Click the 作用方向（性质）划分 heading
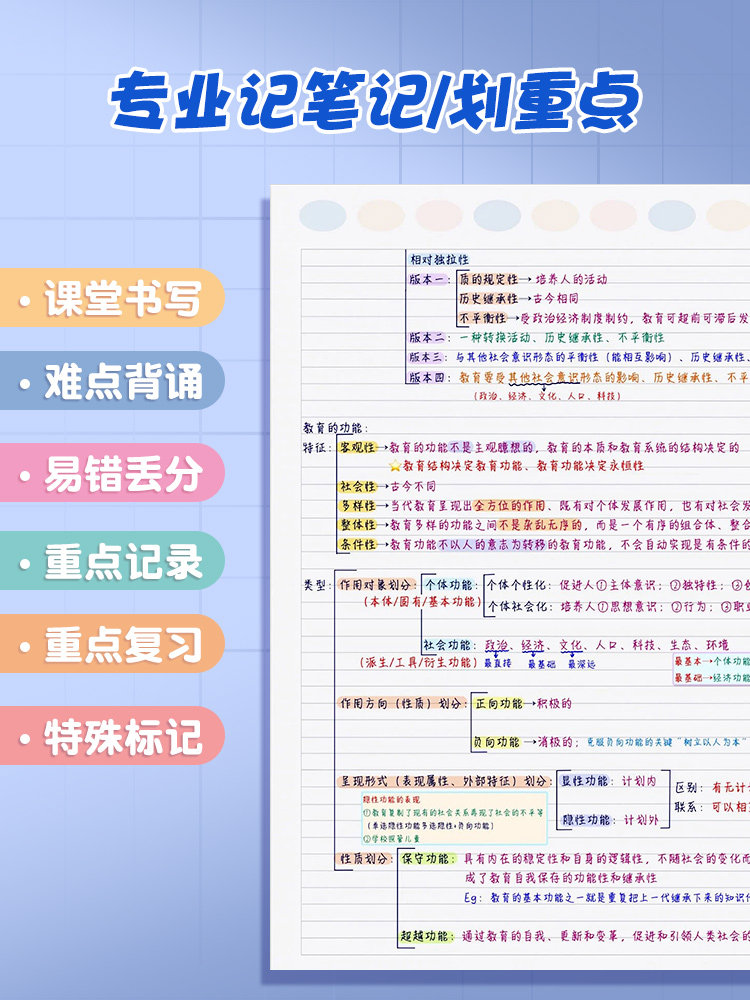750x1000 pixels. tap(402, 703)
